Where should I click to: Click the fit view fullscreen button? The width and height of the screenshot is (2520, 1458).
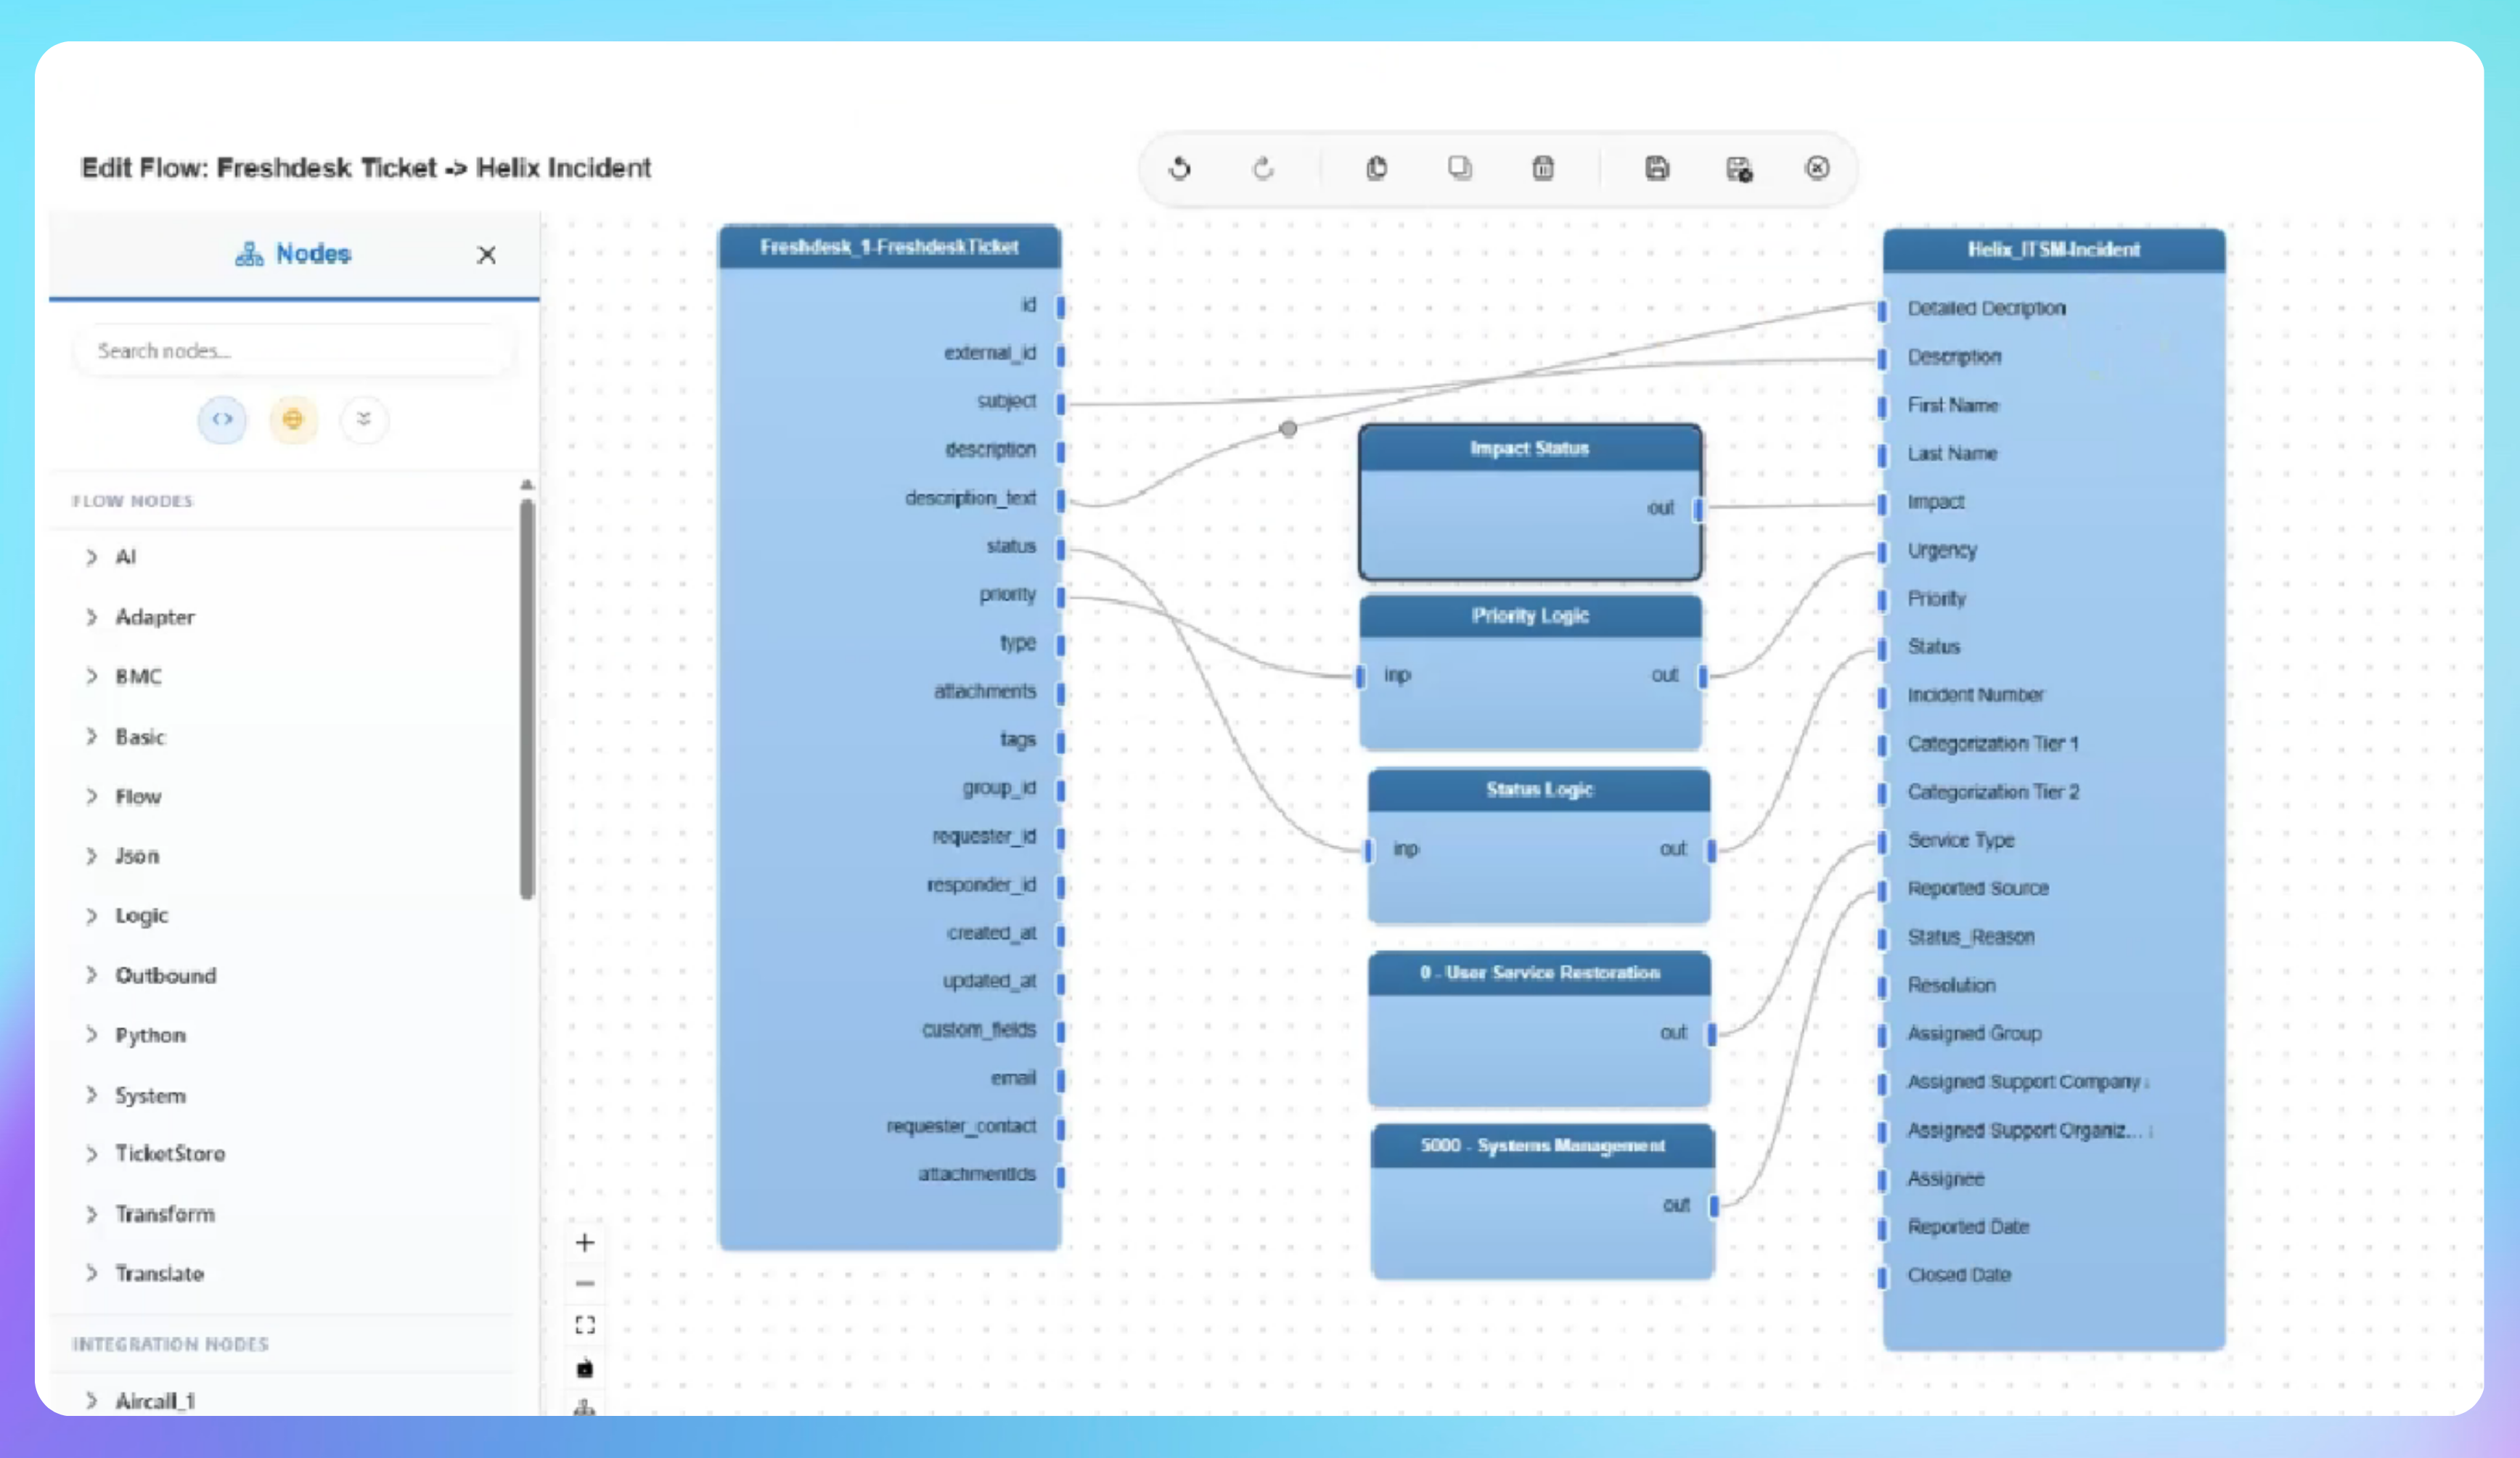tap(585, 1325)
